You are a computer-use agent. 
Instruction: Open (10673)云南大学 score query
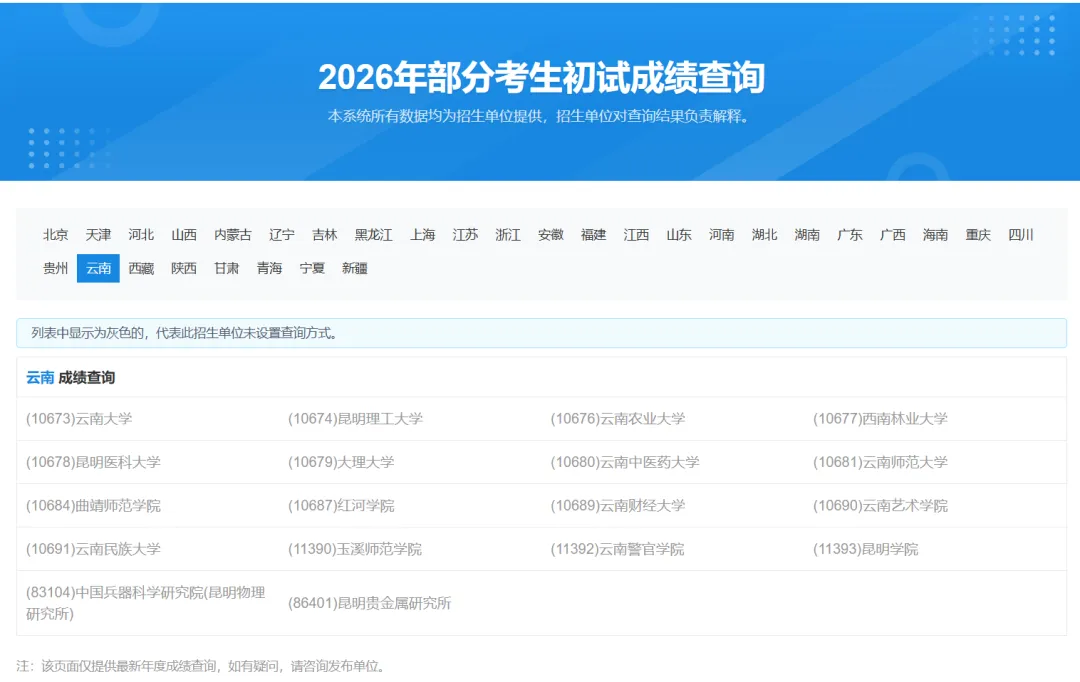(x=79, y=419)
